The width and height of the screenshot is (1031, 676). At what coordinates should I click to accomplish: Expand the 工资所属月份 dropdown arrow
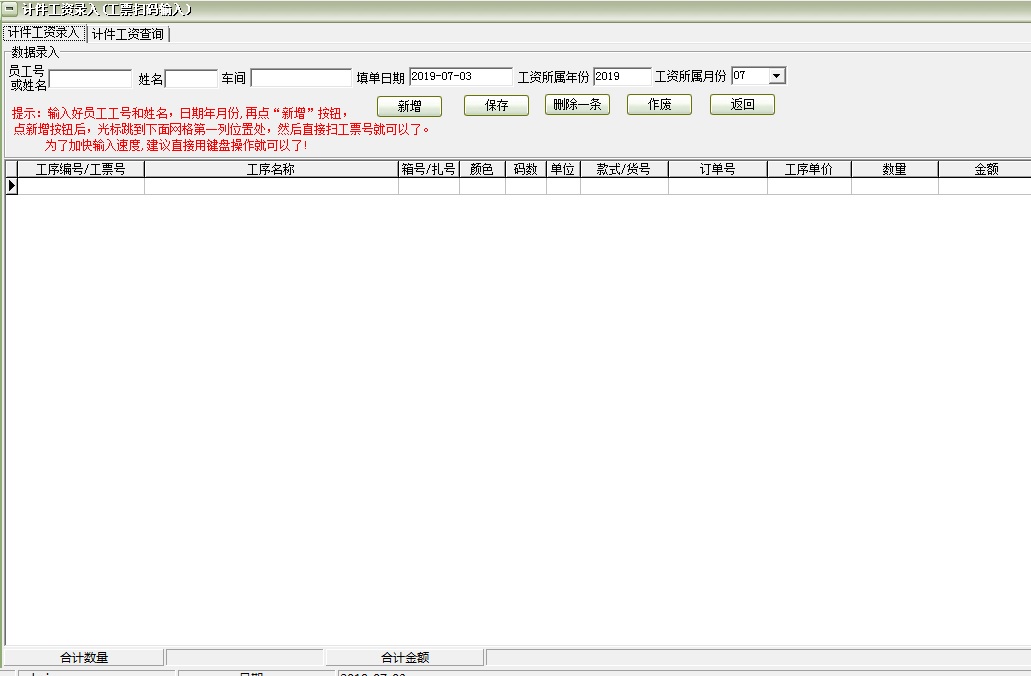click(777, 76)
